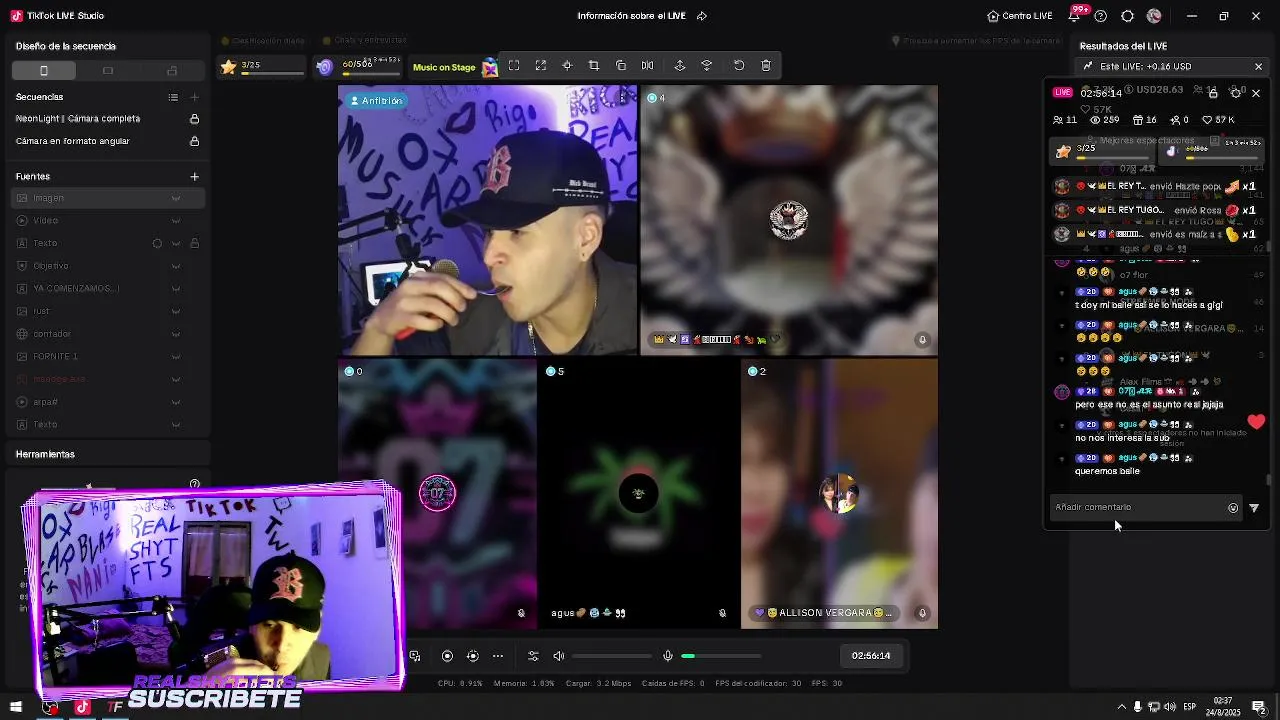
Task: Toggle lock on NeonLight Cámara completa
Action: pos(195,119)
